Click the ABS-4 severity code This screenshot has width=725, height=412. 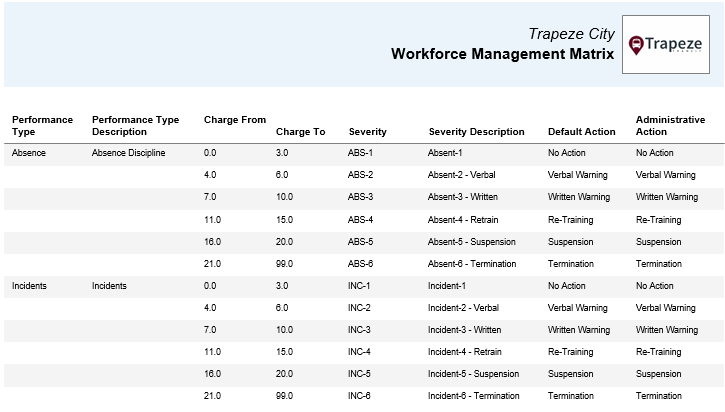tap(360, 220)
